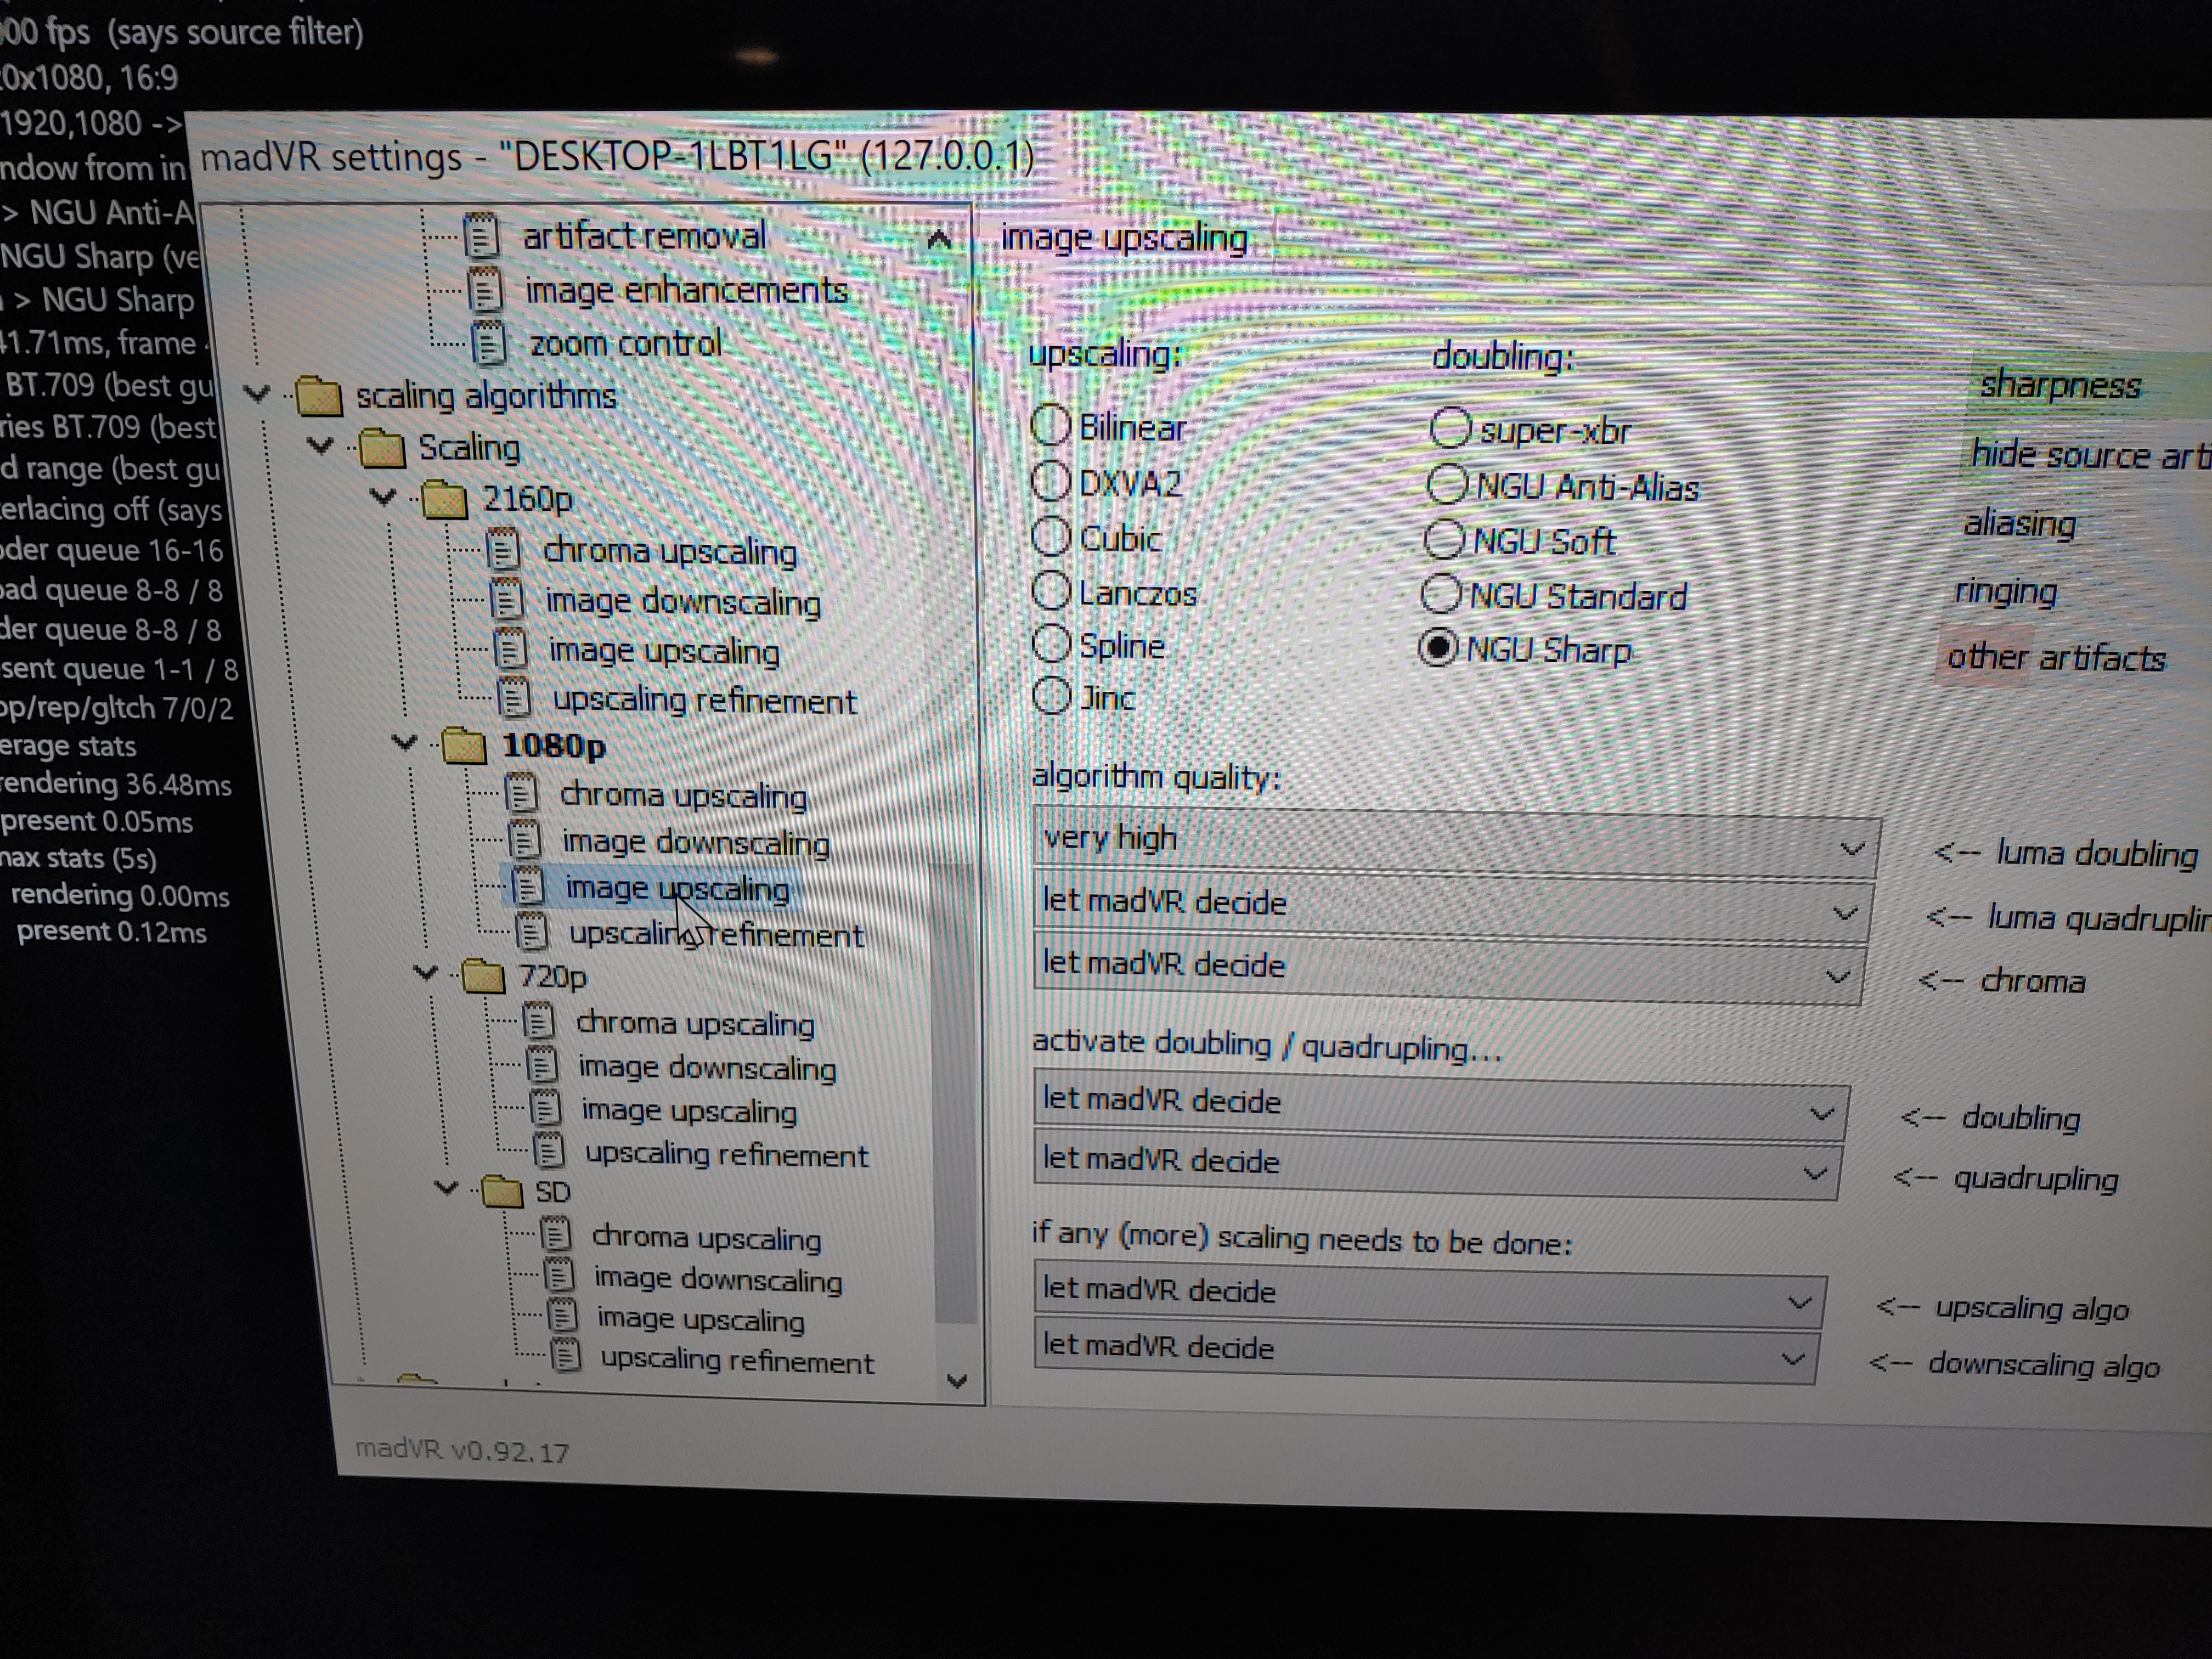The width and height of the screenshot is (2212, 1659).
Task: Click the scaling algorithms folder icon
Action: 319,396
